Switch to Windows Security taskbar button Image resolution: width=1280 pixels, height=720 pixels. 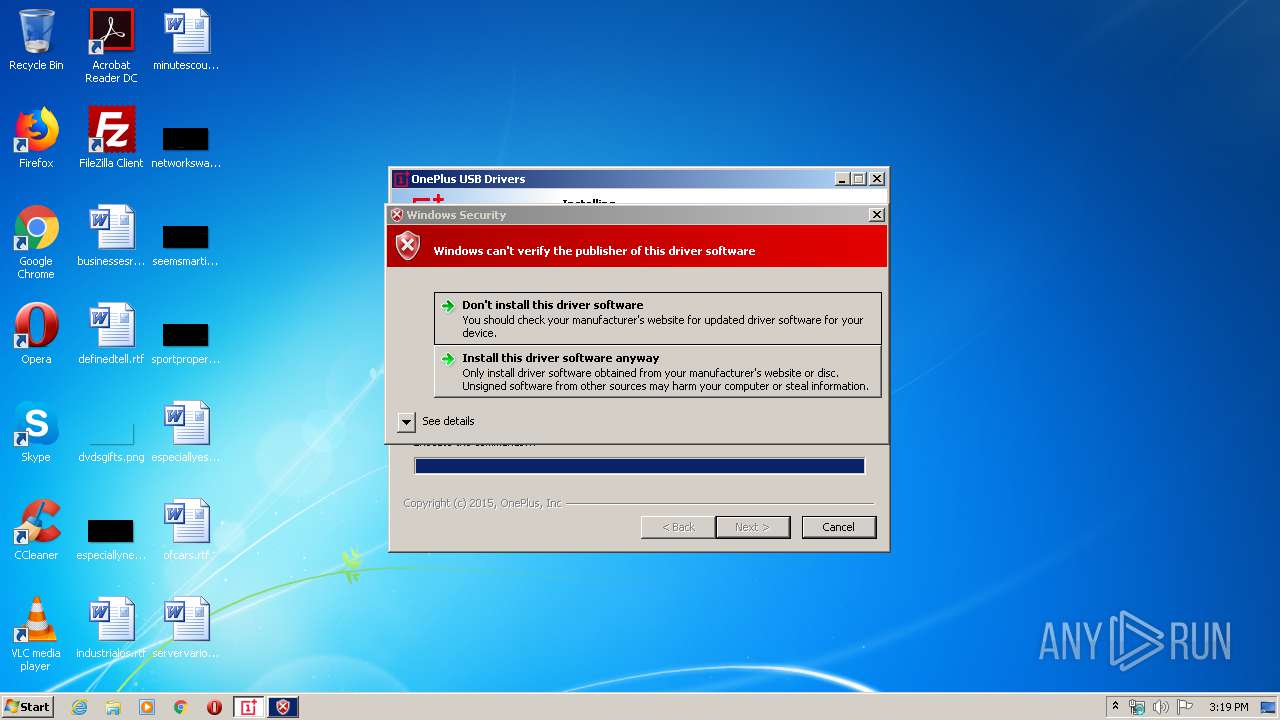(x=283, y=707)
